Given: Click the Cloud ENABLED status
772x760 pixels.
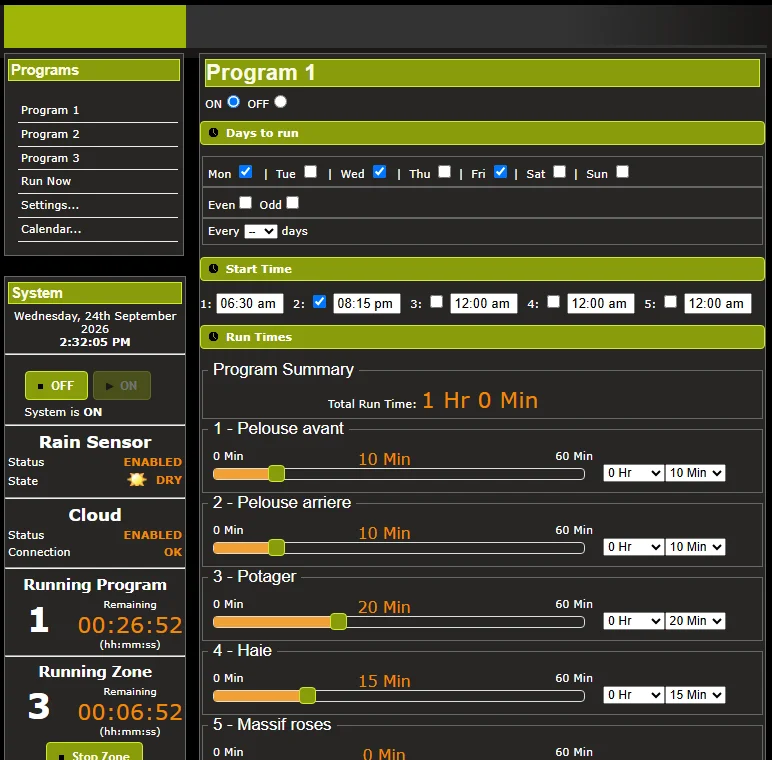Looking at the screenshot, I should (x=153, y=535).
